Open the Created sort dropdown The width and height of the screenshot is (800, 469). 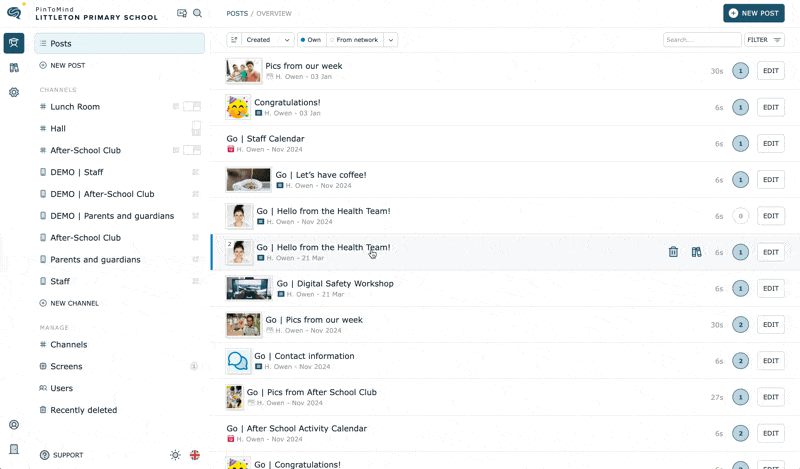(x=268, y=40)
